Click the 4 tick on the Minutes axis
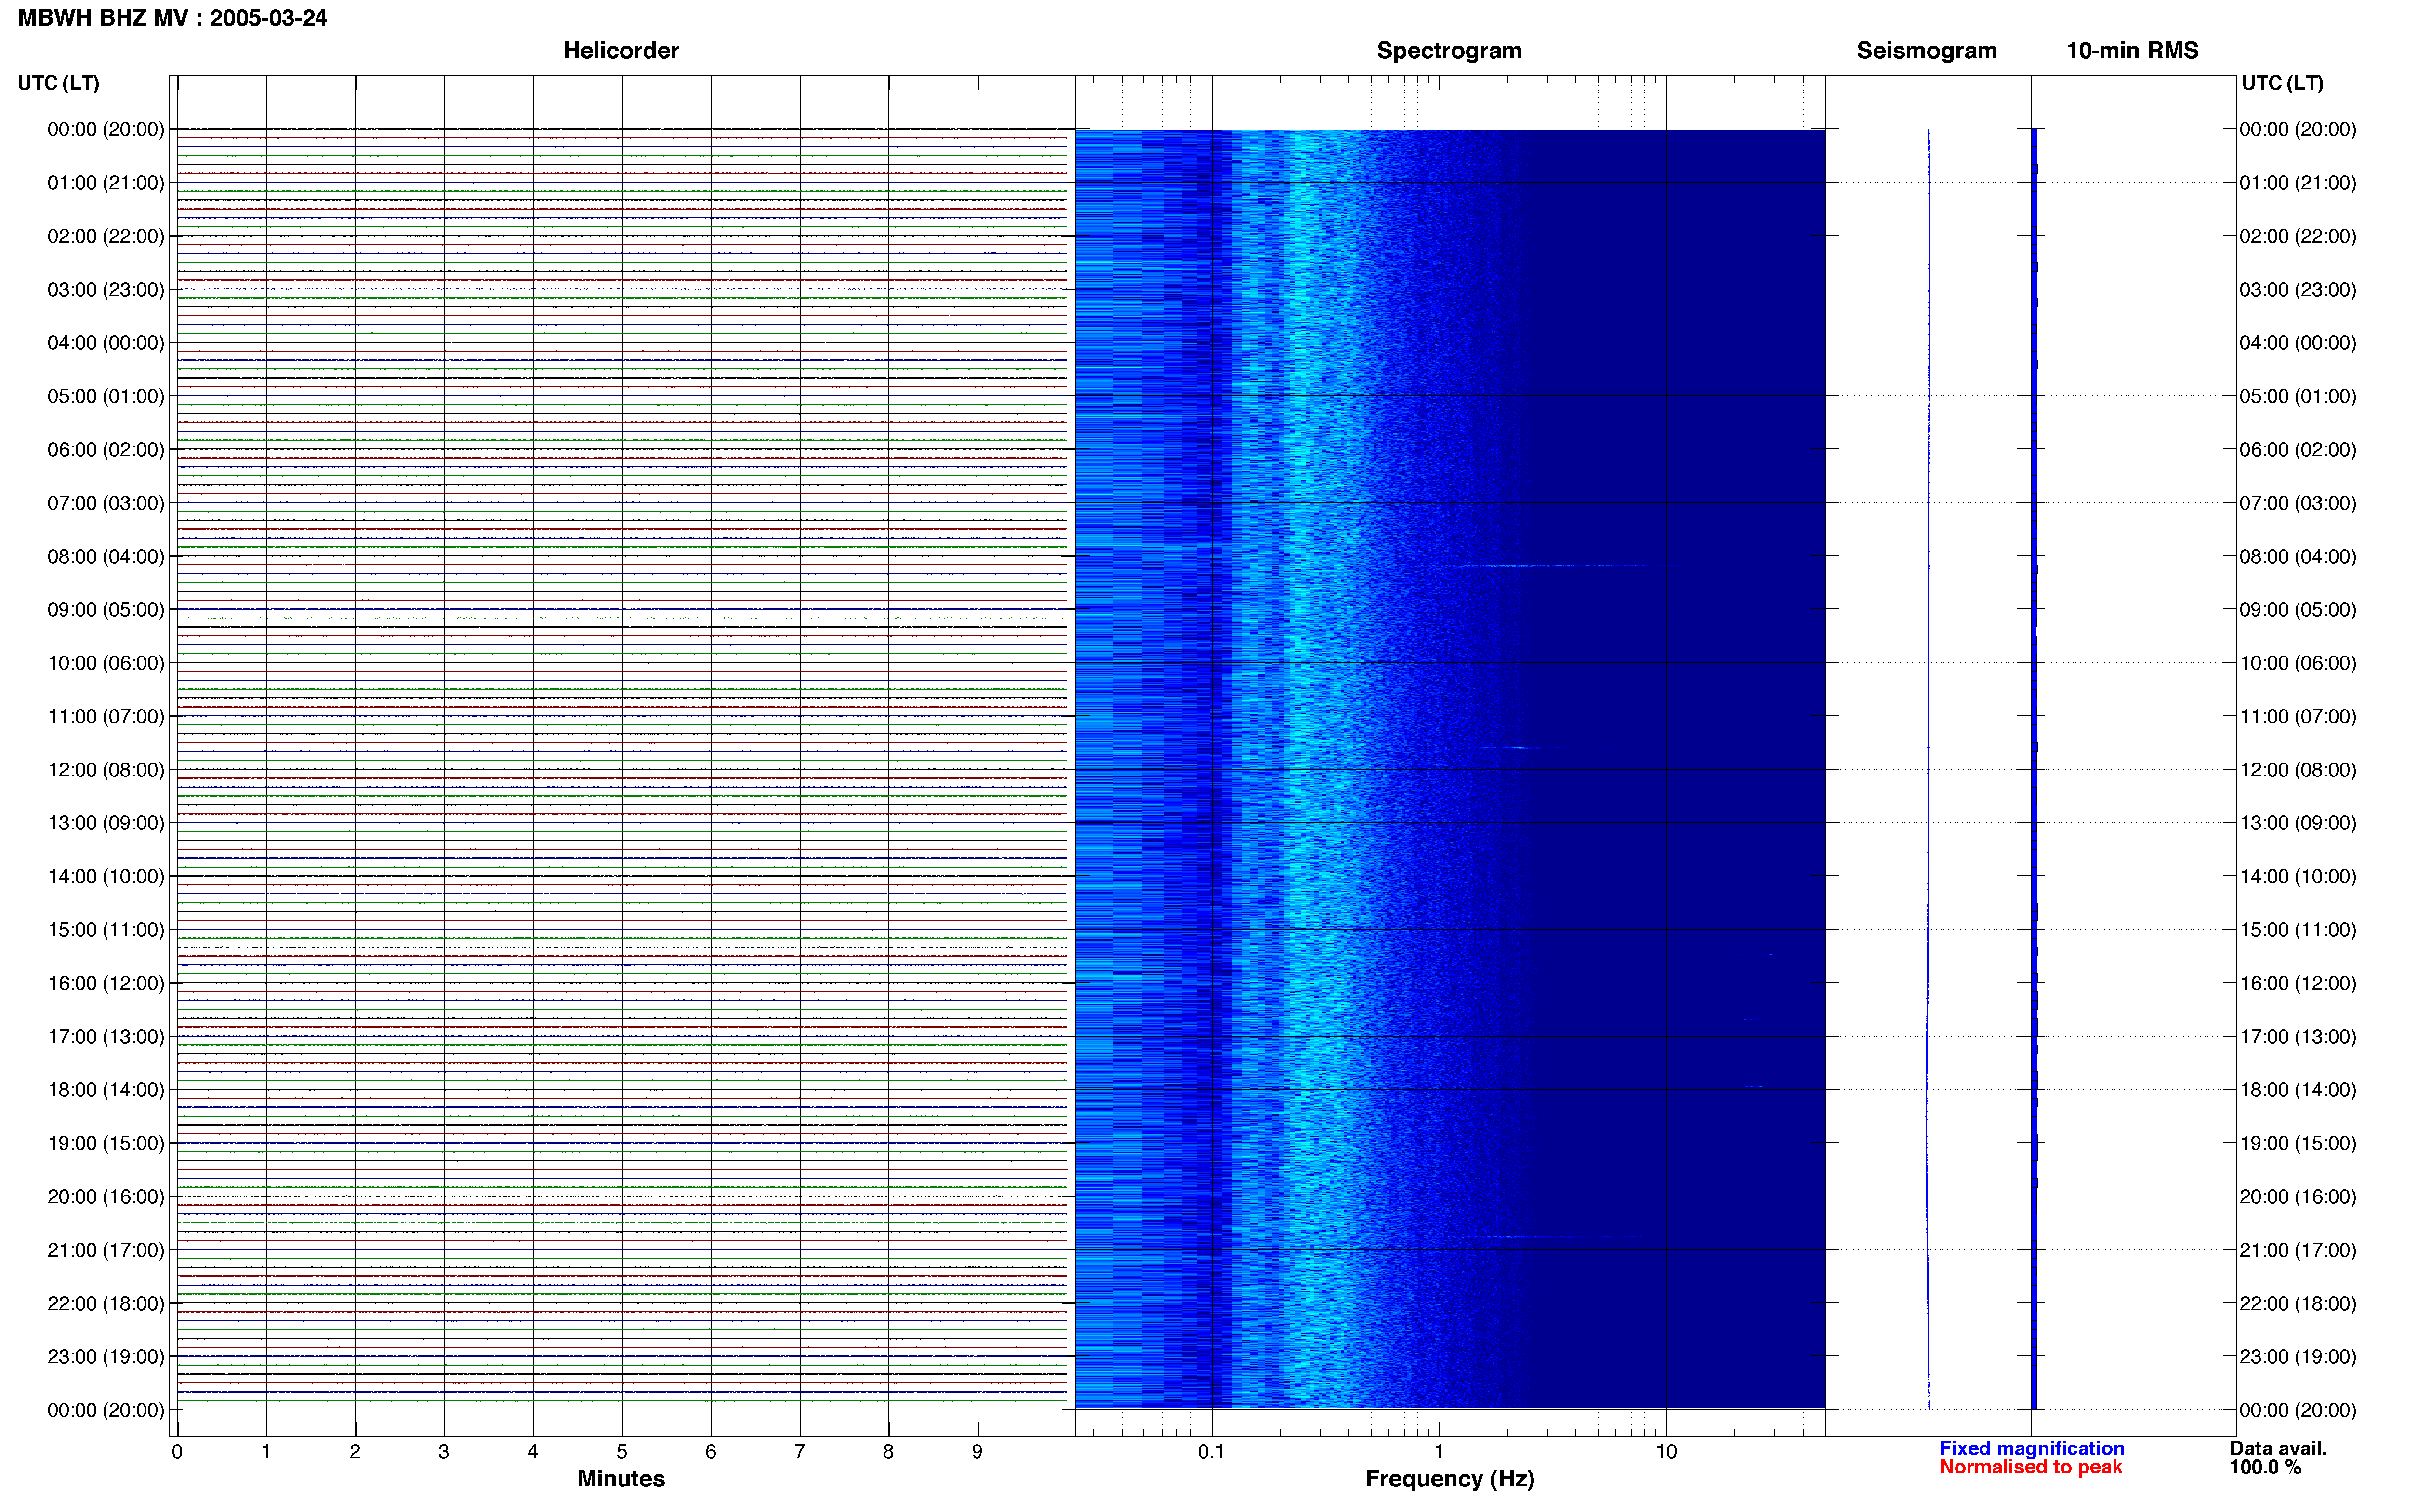Image resolution: width=2418 pixels, height=1512 pixels. pyautogui.click(x=533, y=1451)
